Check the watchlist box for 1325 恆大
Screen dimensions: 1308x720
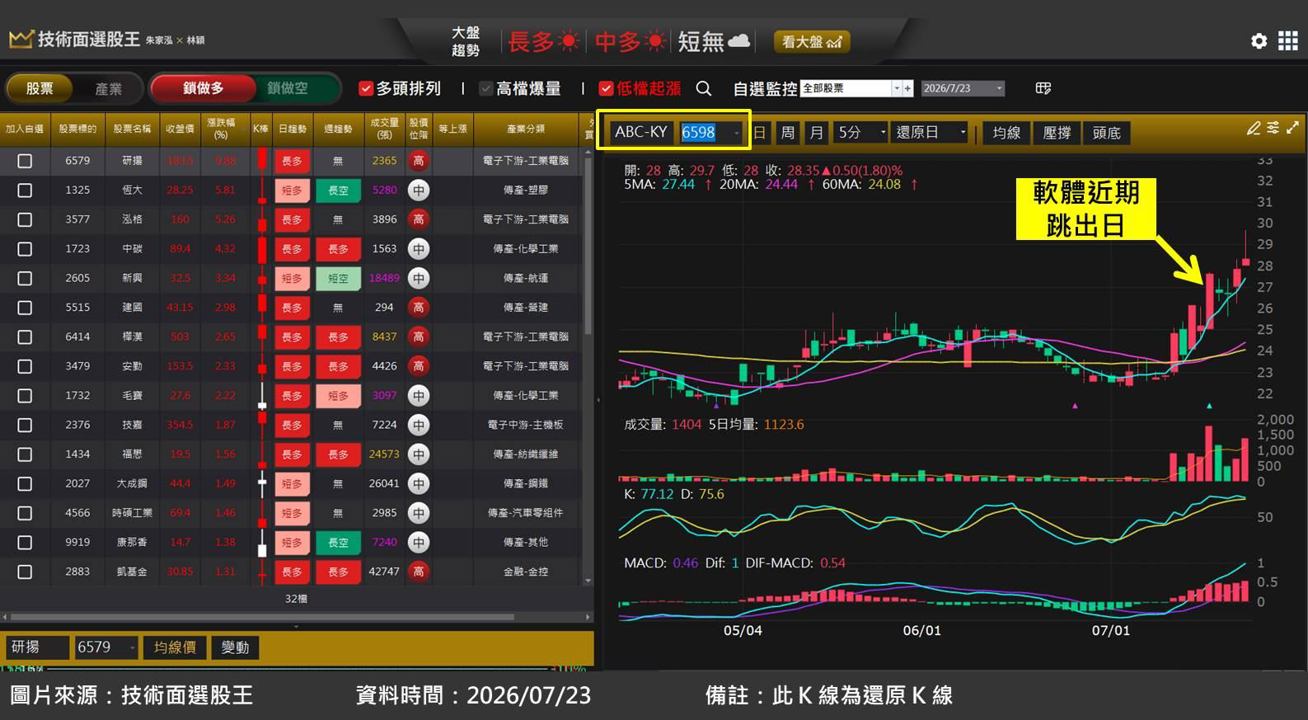point(25,189)
